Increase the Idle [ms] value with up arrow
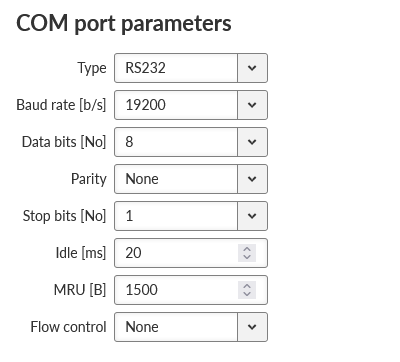Screen dimensions: 400x362 [247, 249]
